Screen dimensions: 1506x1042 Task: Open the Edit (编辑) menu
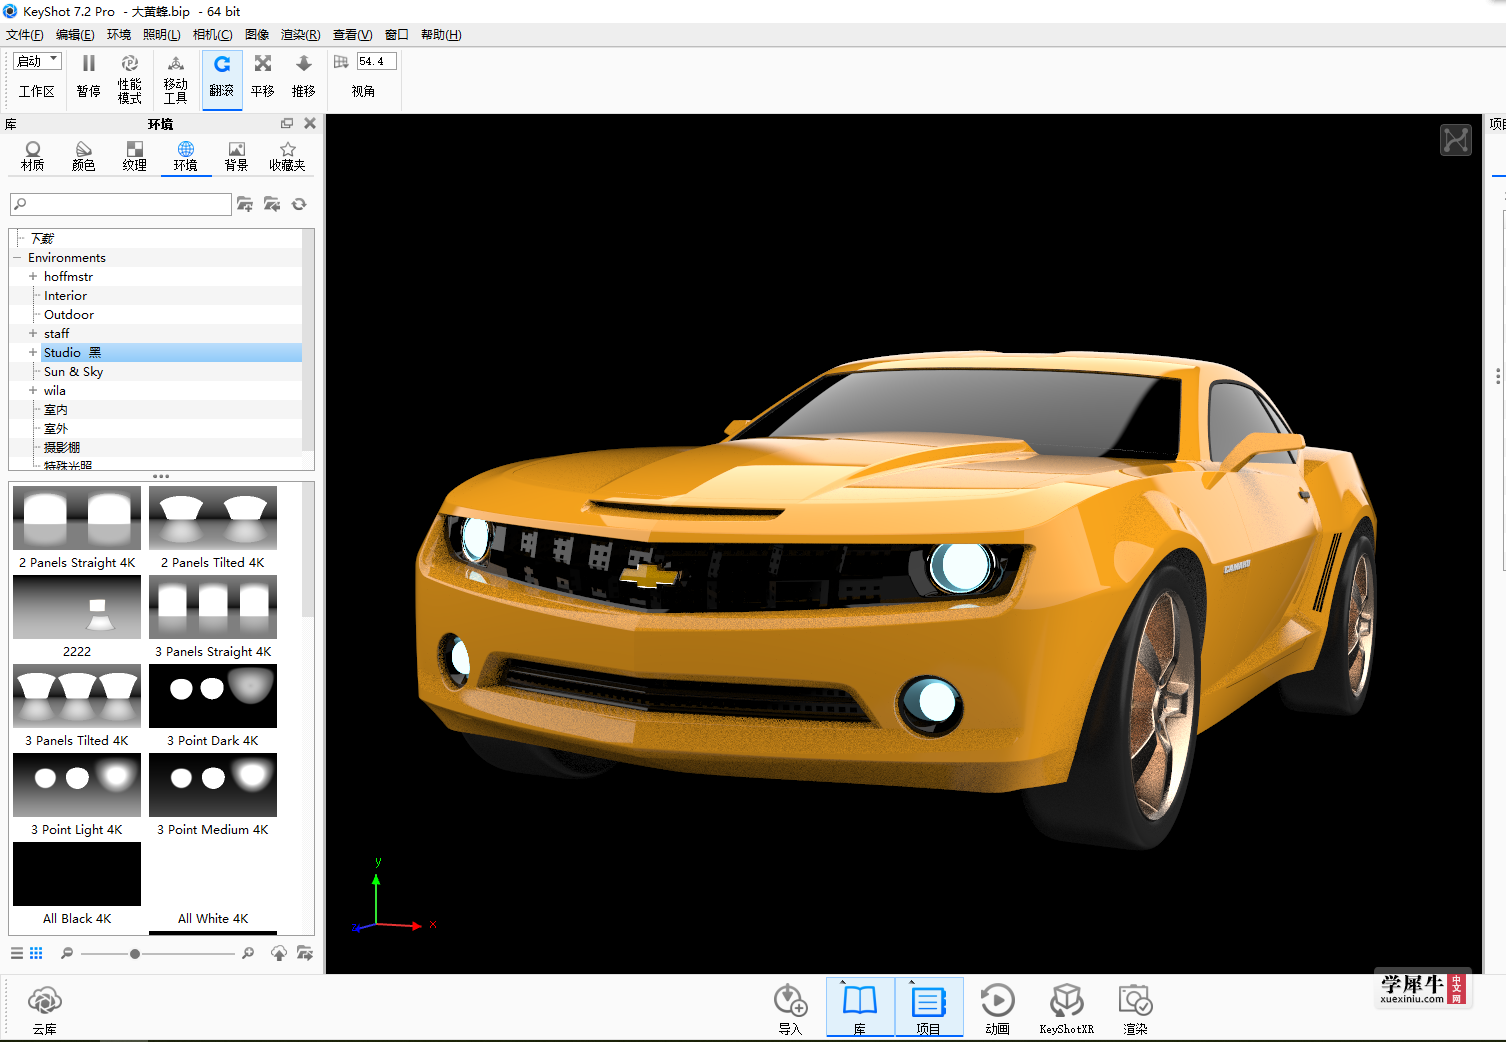coord(75,35)
